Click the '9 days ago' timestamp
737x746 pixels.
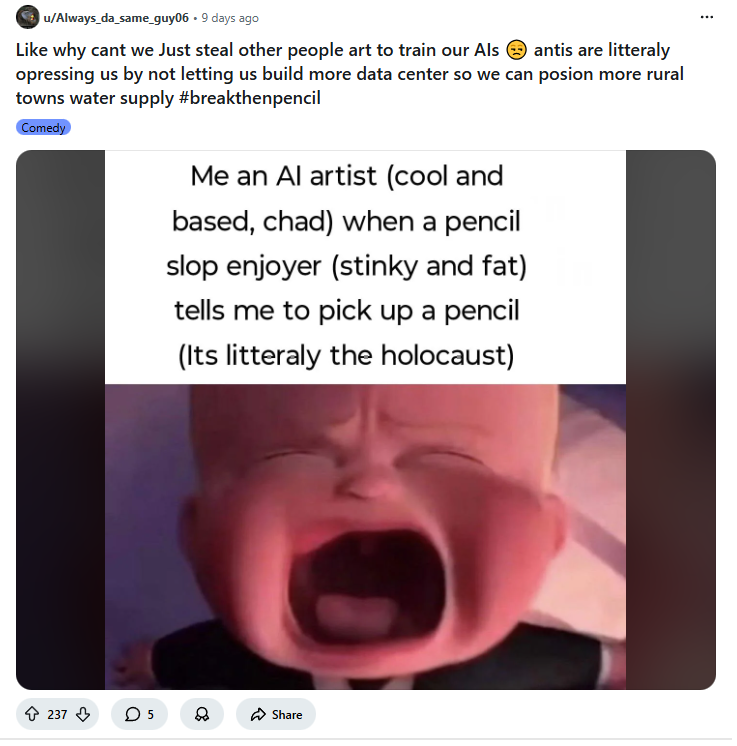click(x=229, y=18)
